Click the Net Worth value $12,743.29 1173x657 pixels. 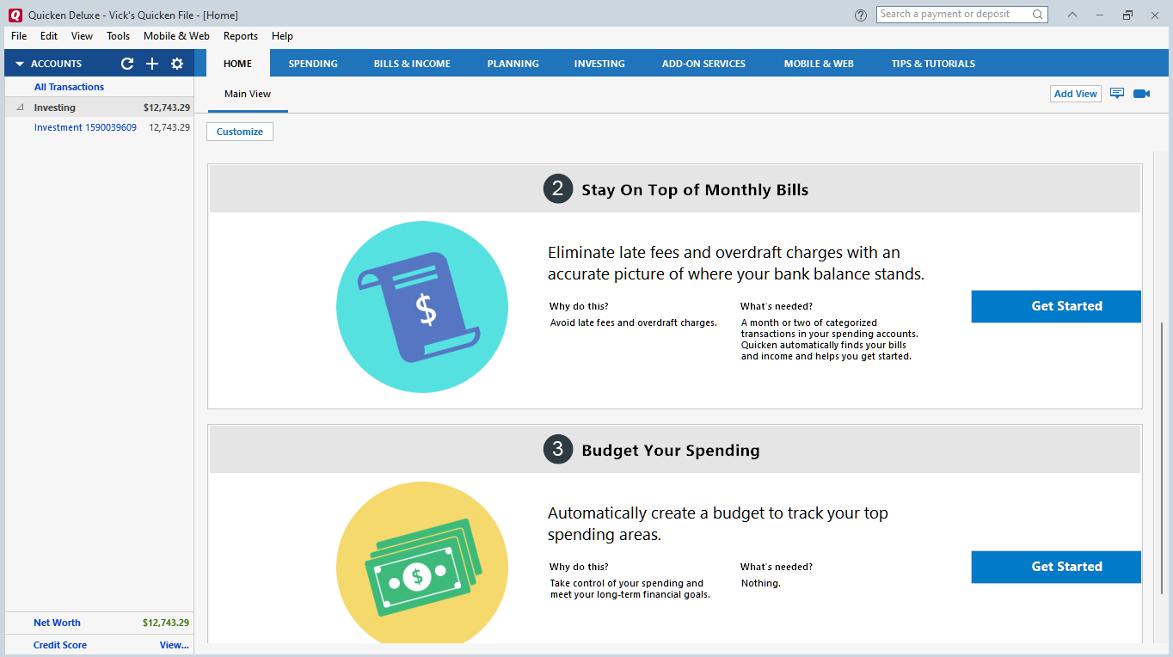(x=166, y=623)
